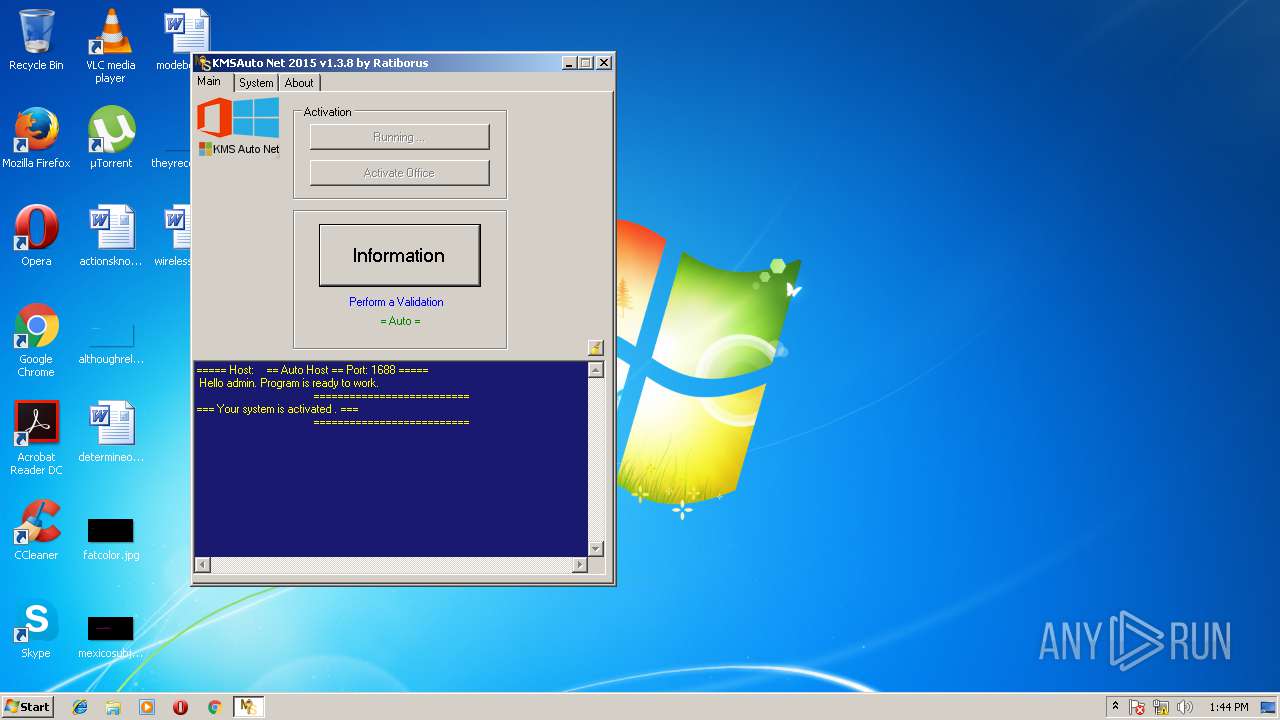The height and width of the screenshot is (720, 1280).
Task: Click 'Hello admin. Program is ready' line
Action: click(289, 383)
